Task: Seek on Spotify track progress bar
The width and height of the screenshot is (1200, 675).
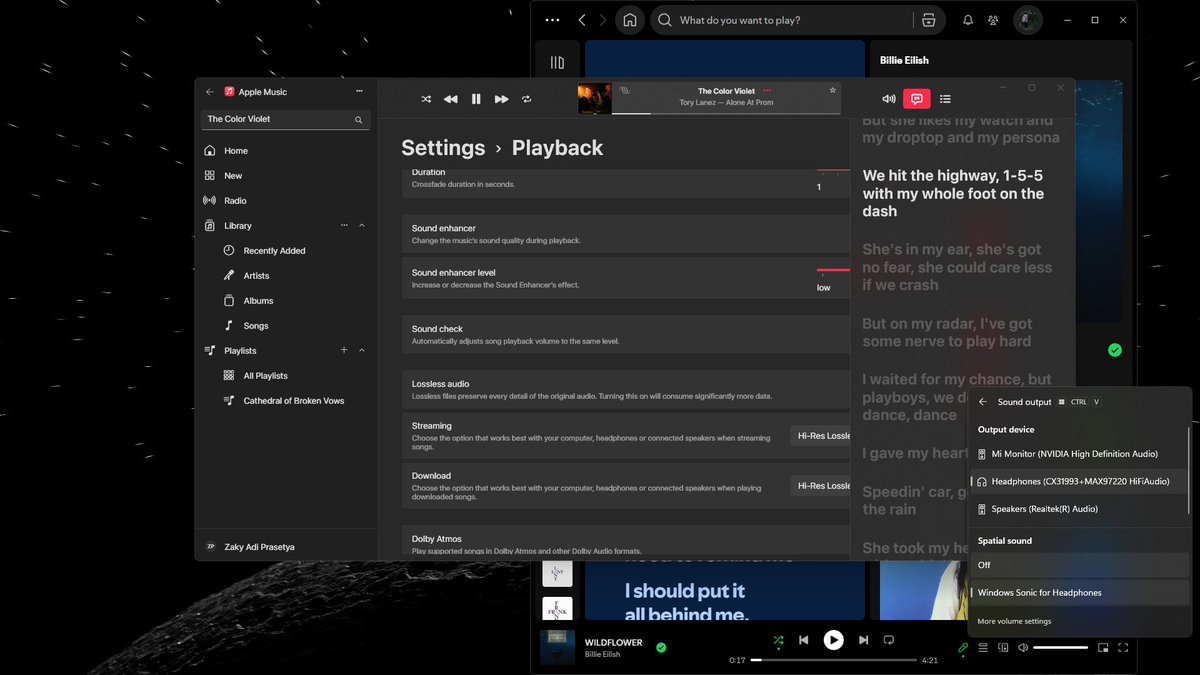Action: [834, 660]
